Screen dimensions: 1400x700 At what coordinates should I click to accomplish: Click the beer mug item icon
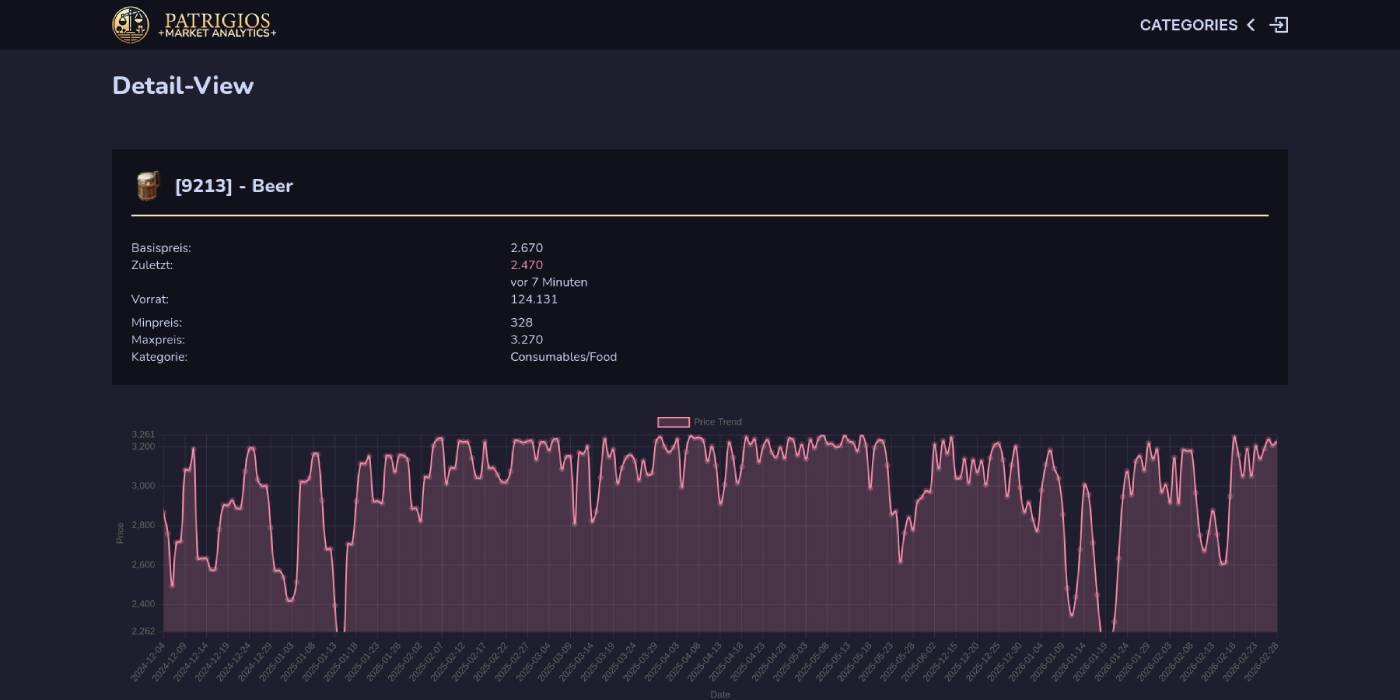click(x=148, y=185)
